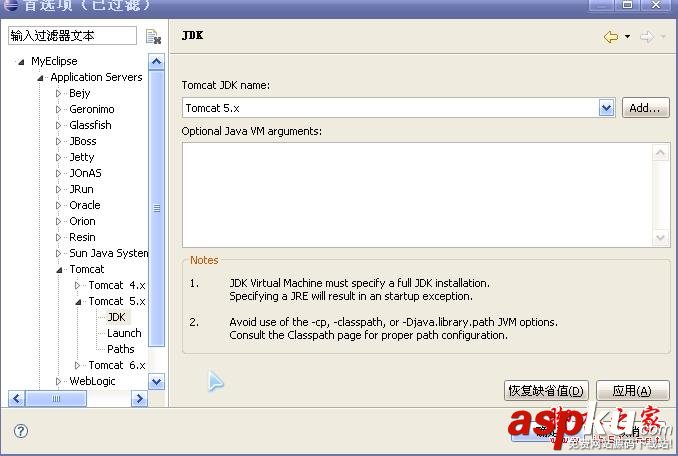Expand the Oracle server node

(x=58, y=205)
